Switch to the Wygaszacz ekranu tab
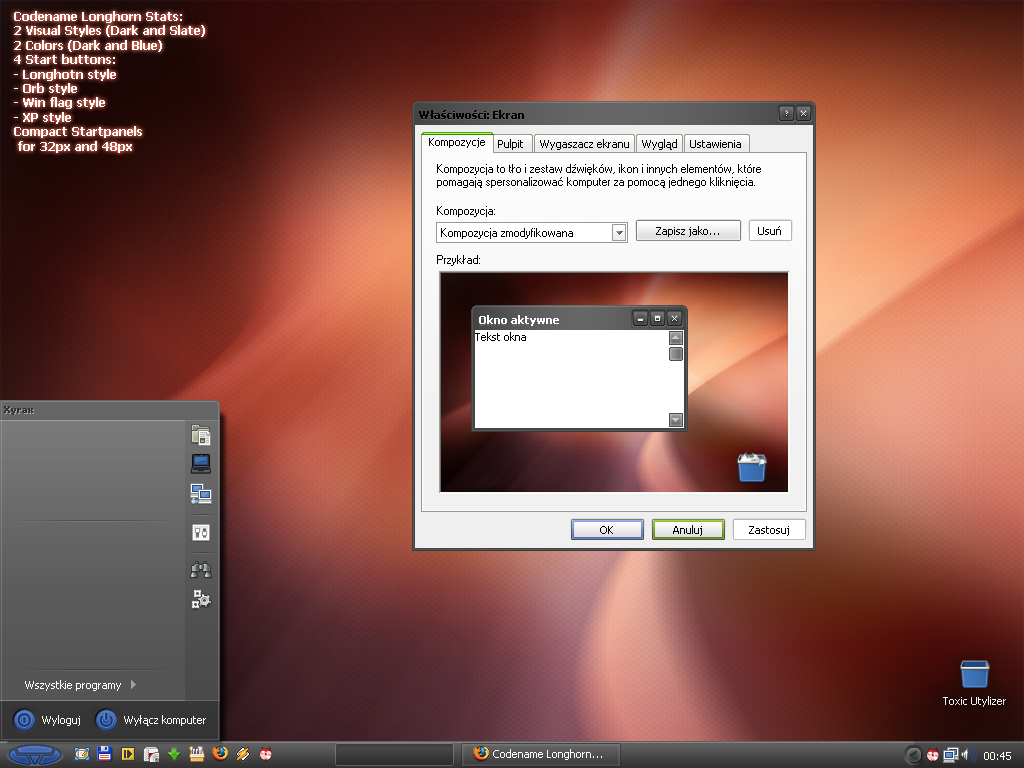The width and height of the screenshot is (1024, 768). click(584, 144)
